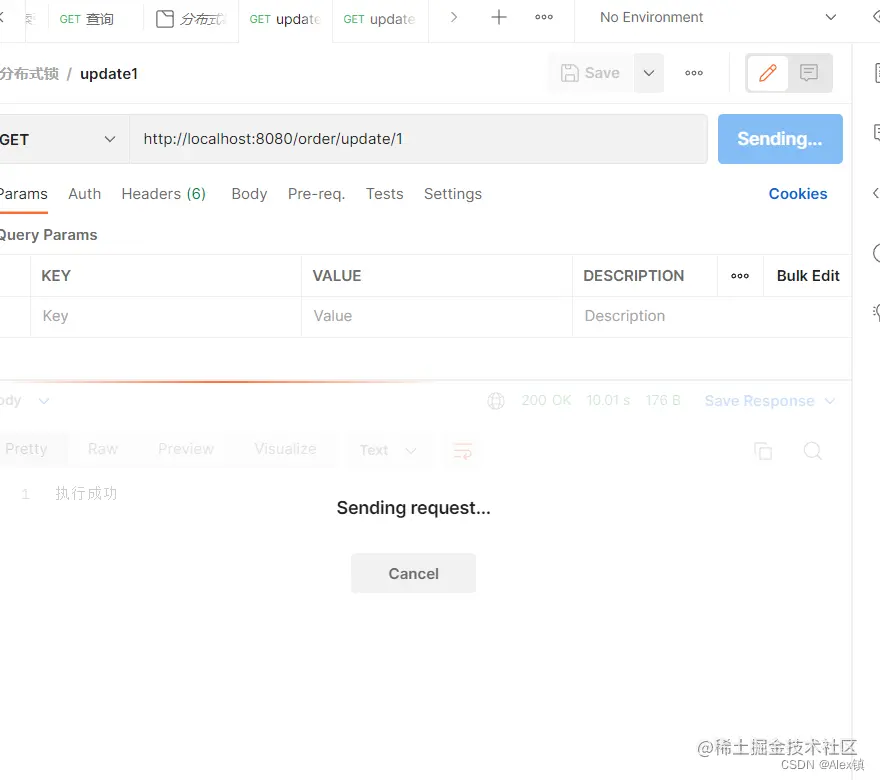Open the Settings tab
The height and width of the screenshot is (780, 880).
pyautogui.click(x=452, y=194)
